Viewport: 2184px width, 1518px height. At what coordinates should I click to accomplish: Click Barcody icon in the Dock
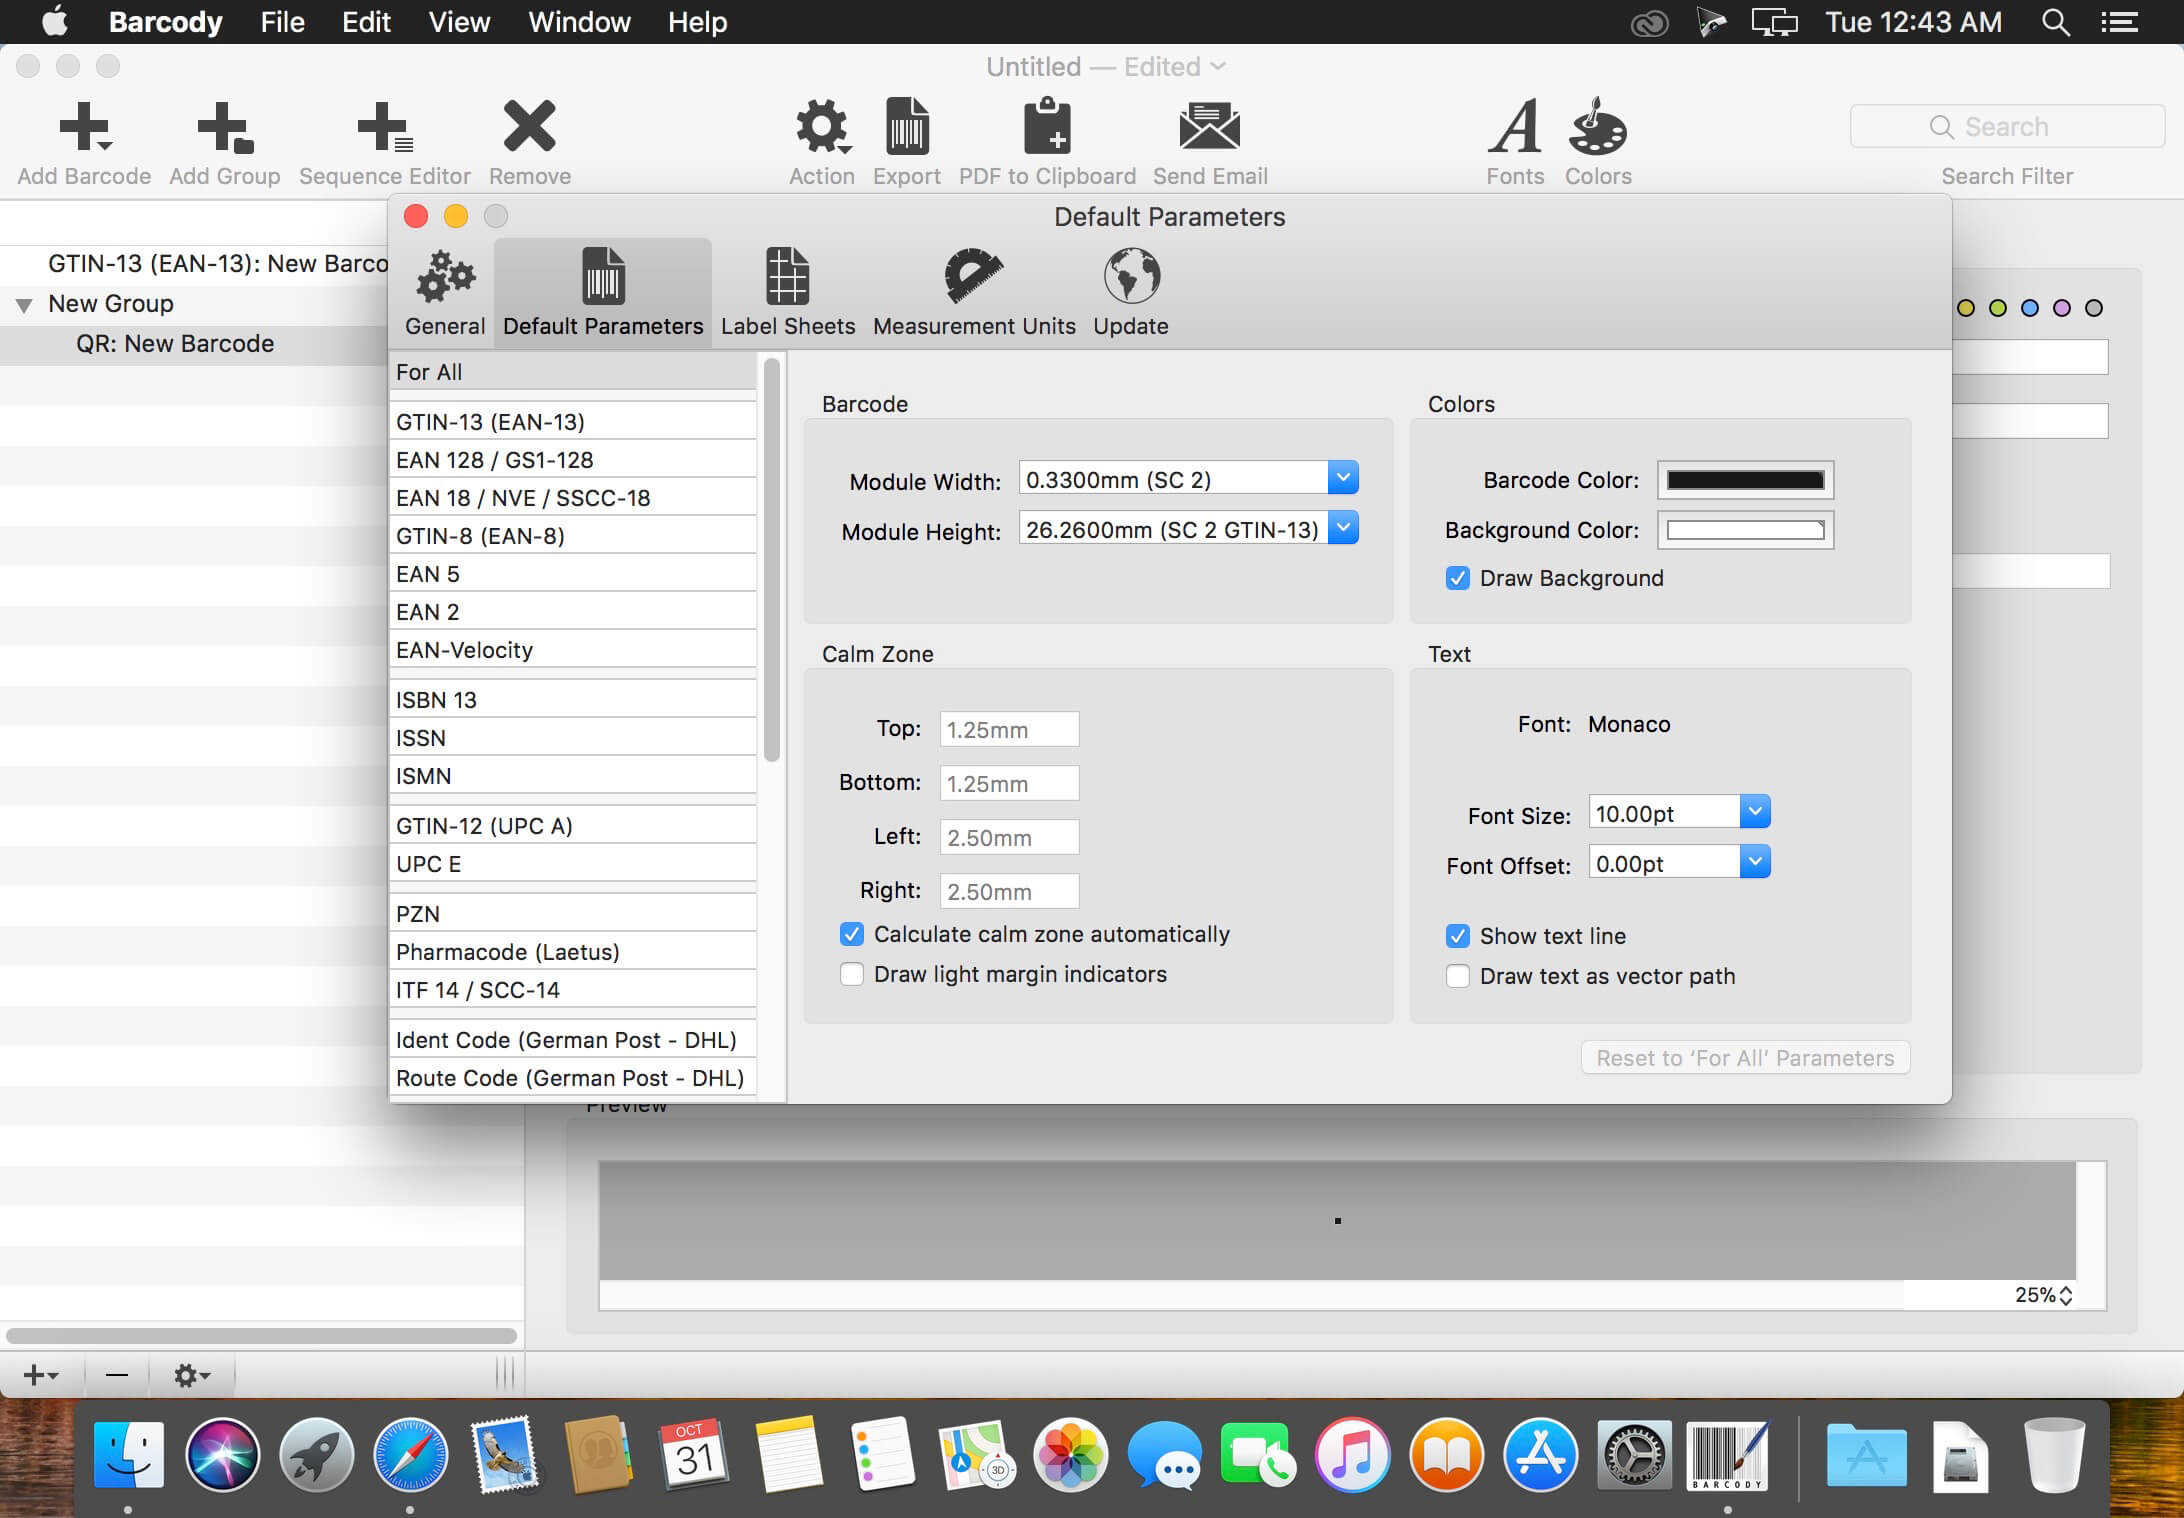1727,1454
